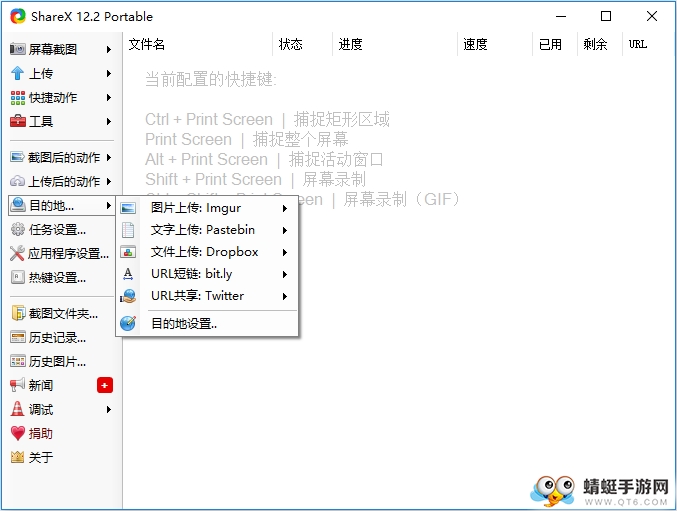Choose URL短链: bit.ly menu entry

click(207, 274)
